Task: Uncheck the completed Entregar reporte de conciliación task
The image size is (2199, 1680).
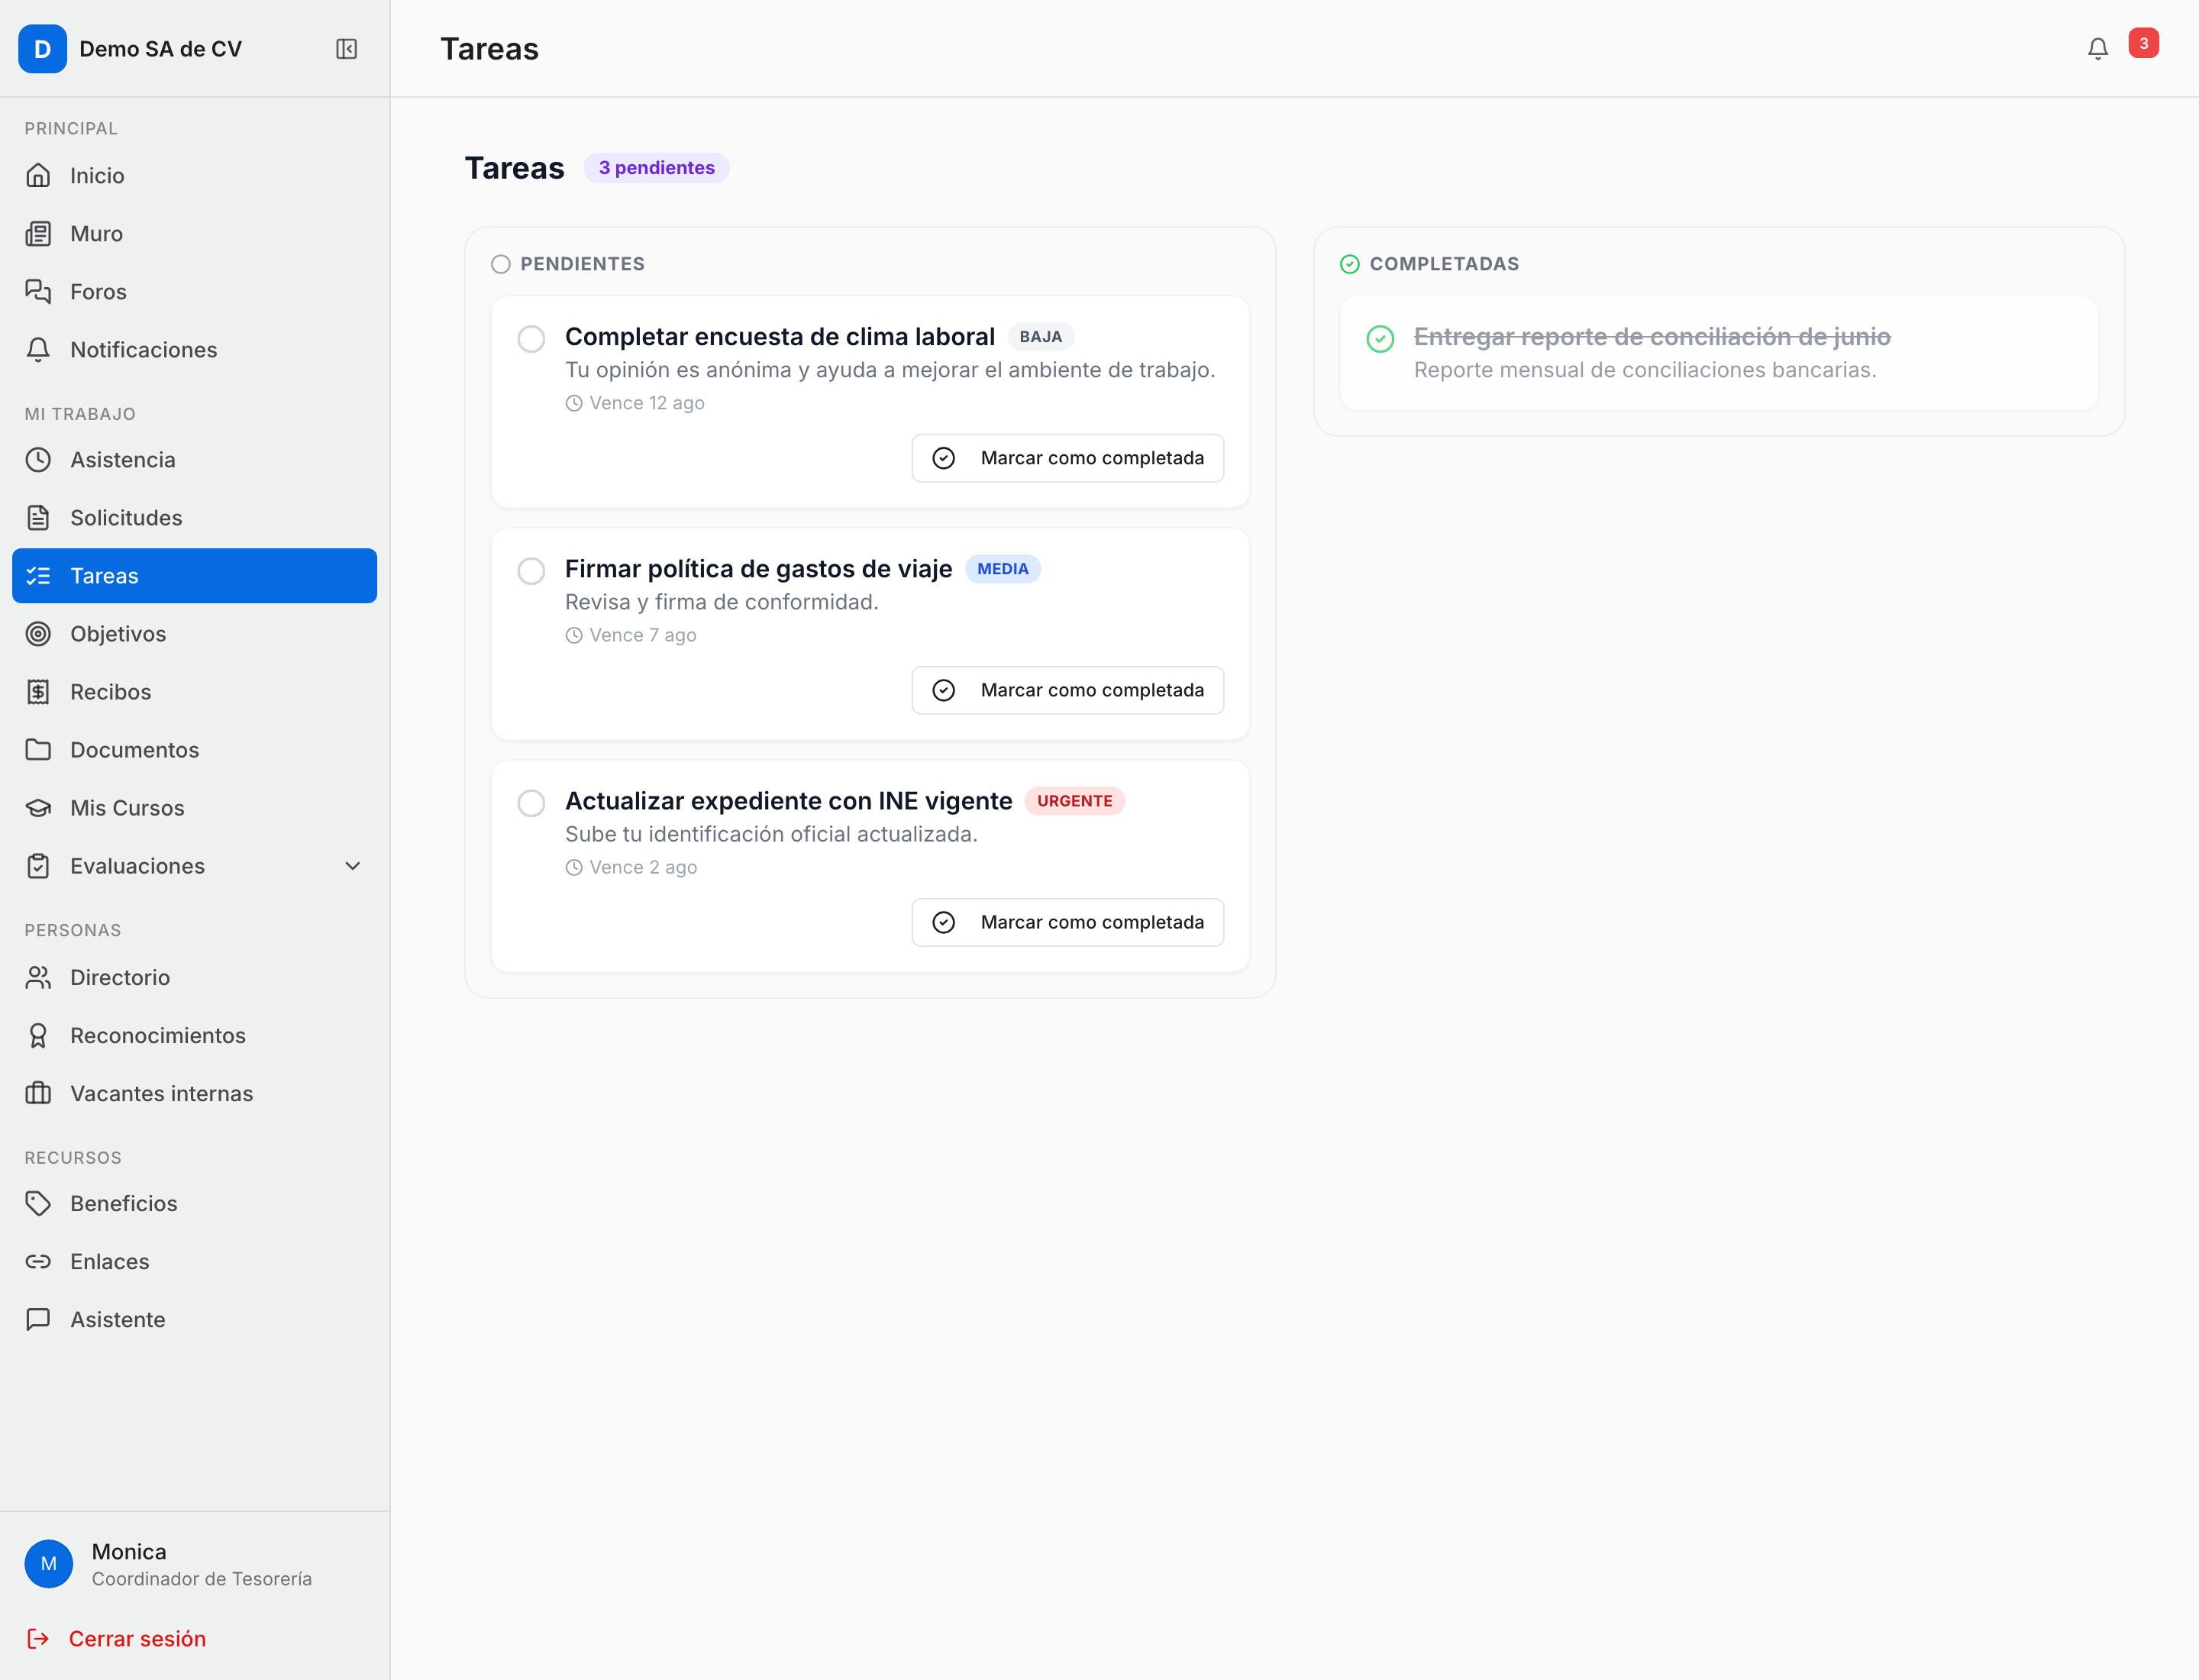Action: point(1380,339)
